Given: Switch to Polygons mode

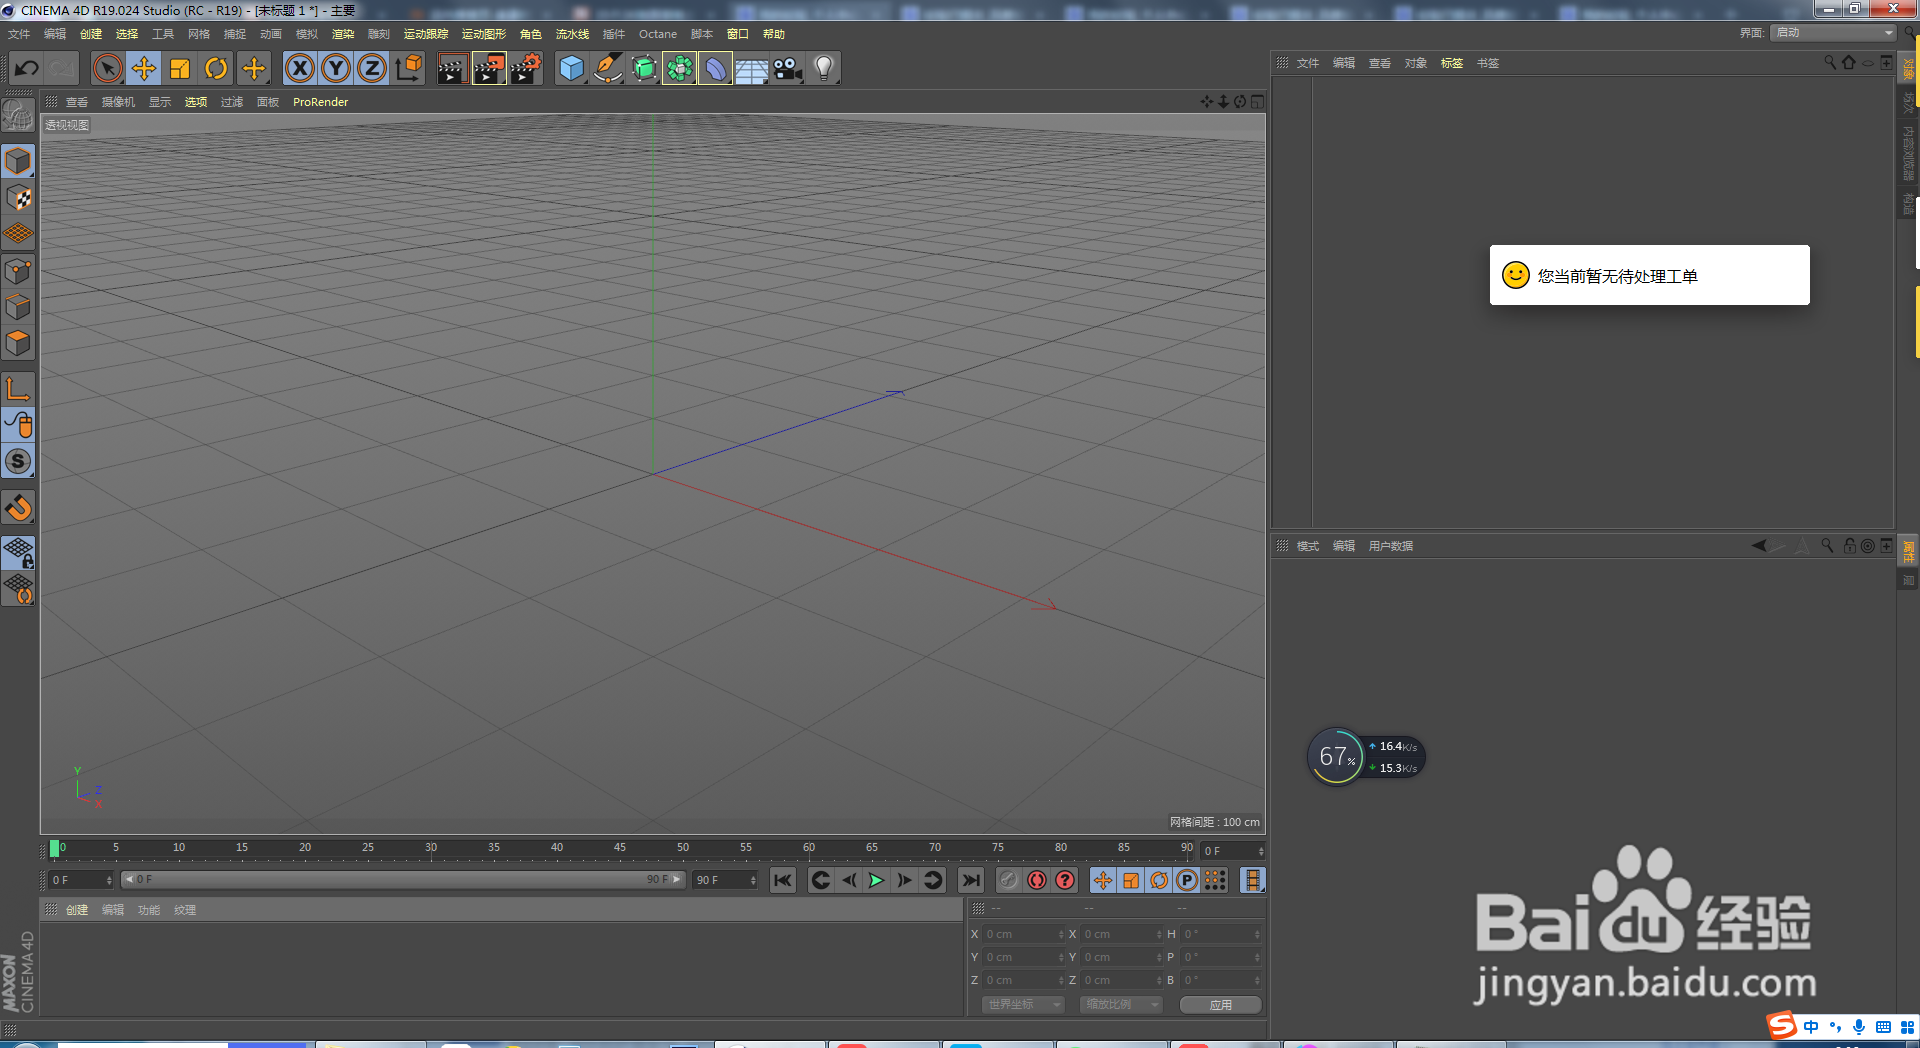Looking at the screenshot, I should point(18,343).
